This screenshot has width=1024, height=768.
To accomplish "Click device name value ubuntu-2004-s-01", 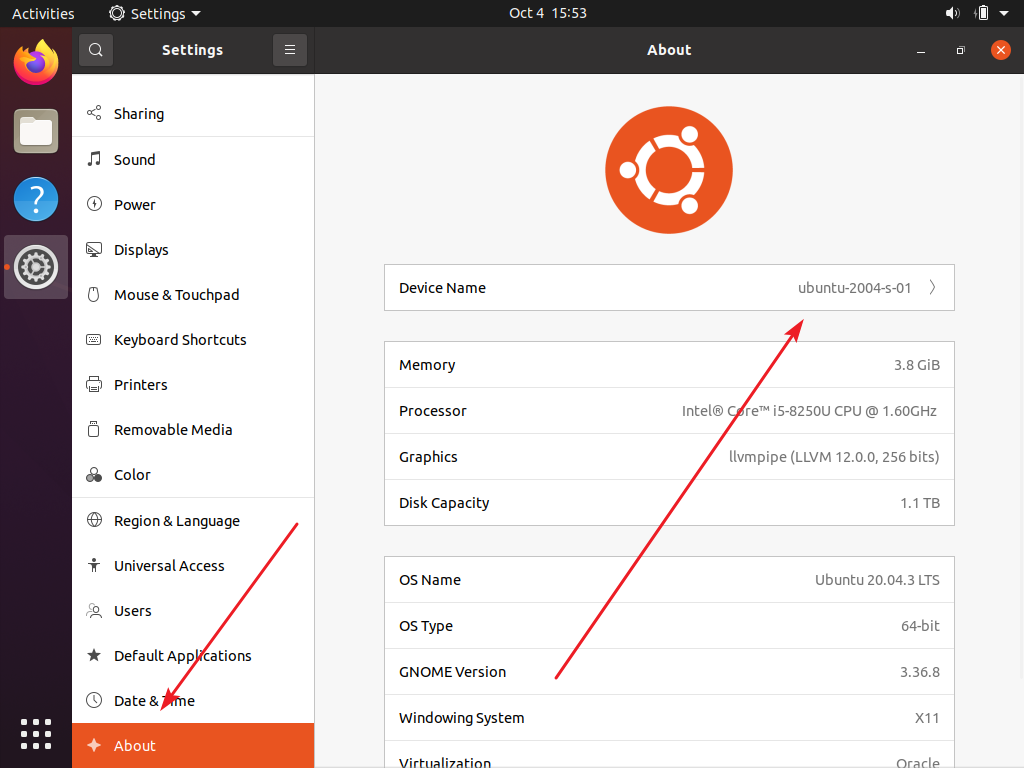I will coord(854,288).
